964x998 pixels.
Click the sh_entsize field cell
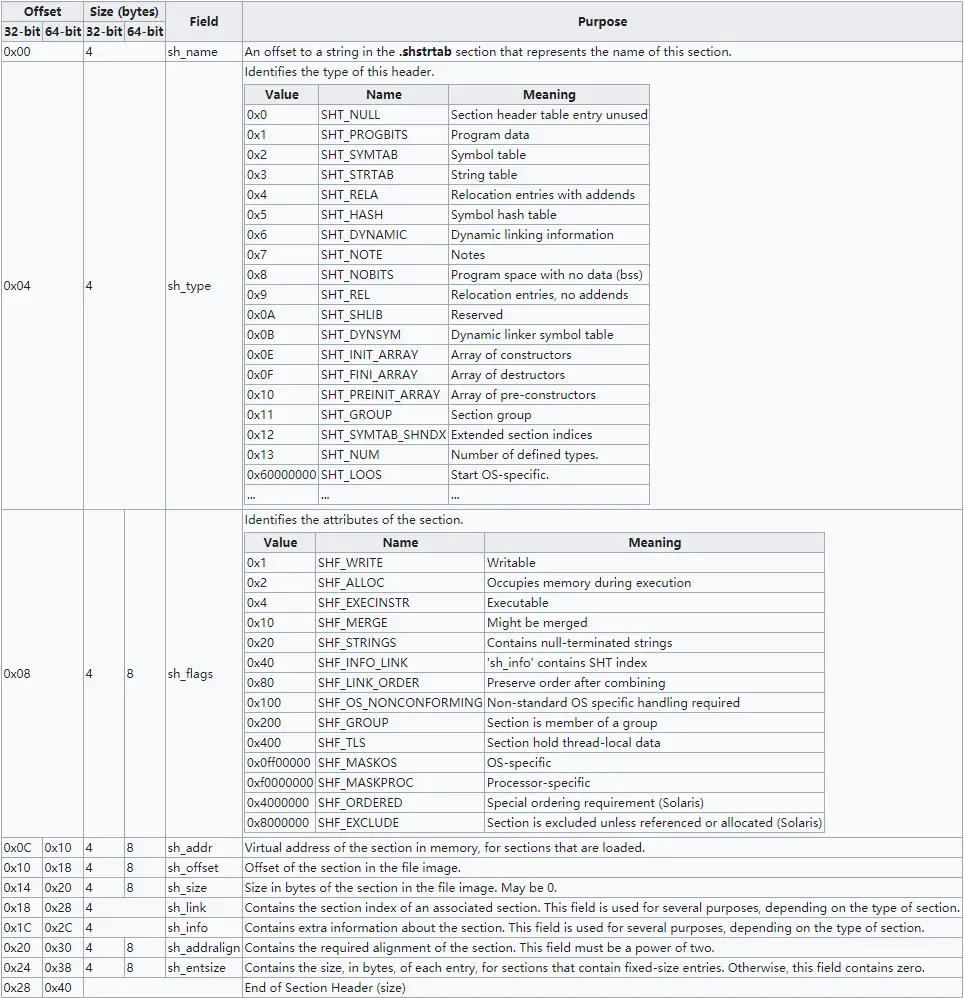tap(204, 967)
